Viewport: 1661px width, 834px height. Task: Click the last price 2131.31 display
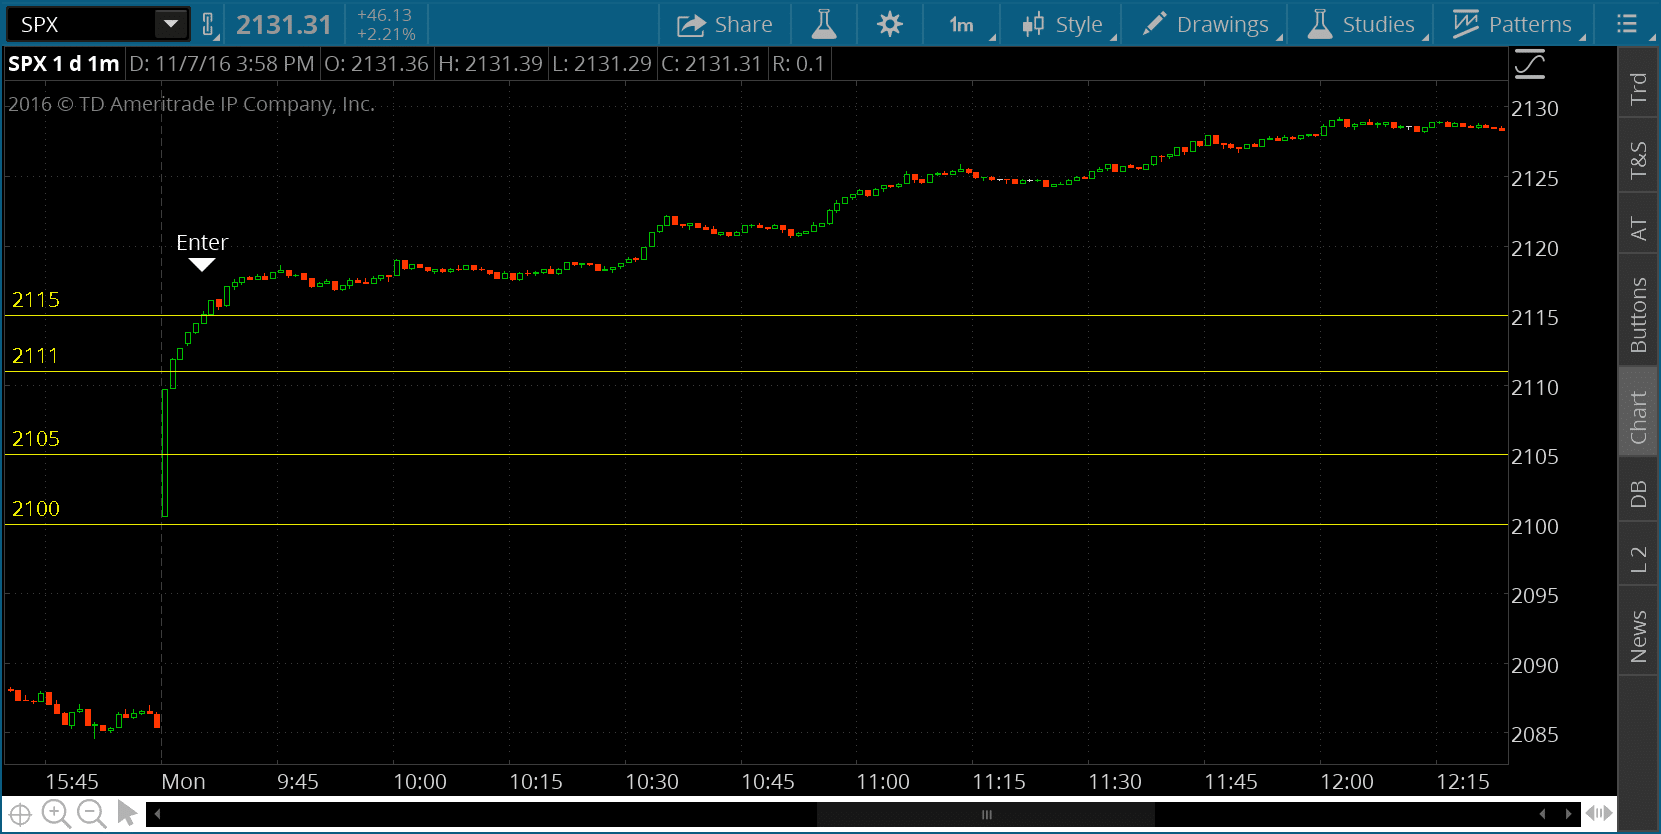284,24
